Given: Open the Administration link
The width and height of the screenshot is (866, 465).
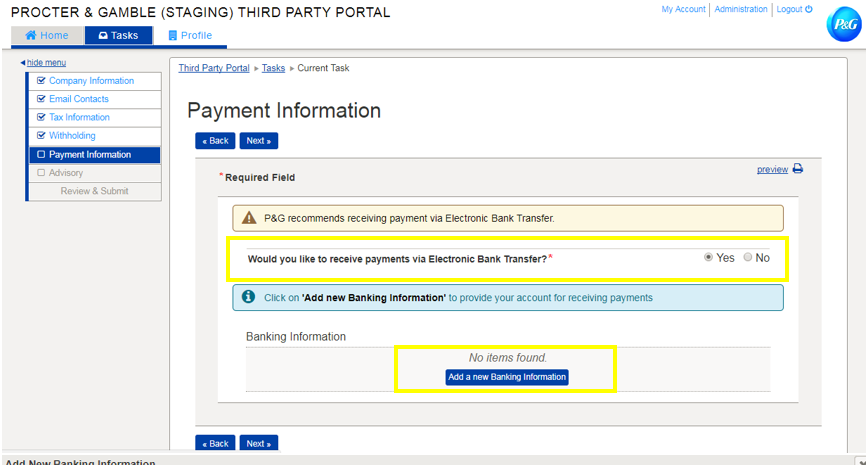Looking at the screenshot, I should (x=741, y=9).
